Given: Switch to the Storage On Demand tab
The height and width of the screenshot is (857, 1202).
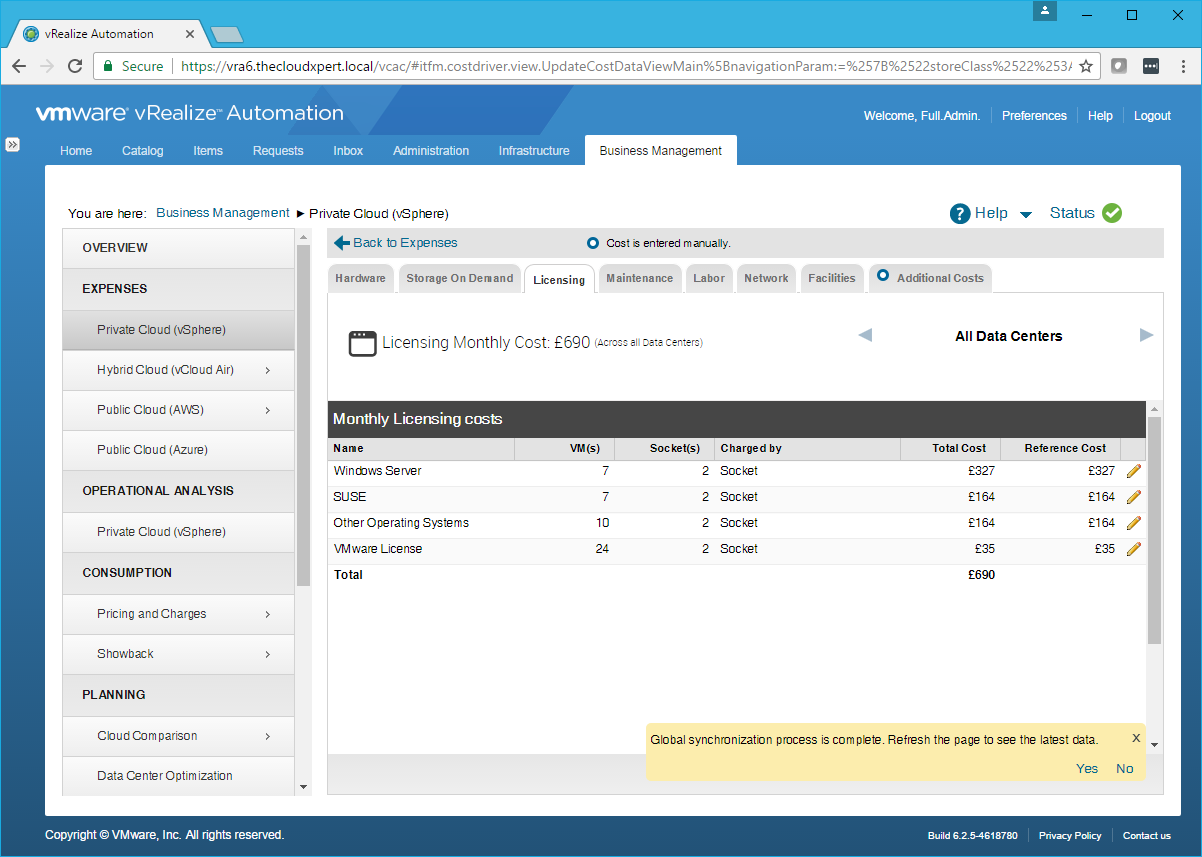Looking at the screenshot, I should coord(459,278).
